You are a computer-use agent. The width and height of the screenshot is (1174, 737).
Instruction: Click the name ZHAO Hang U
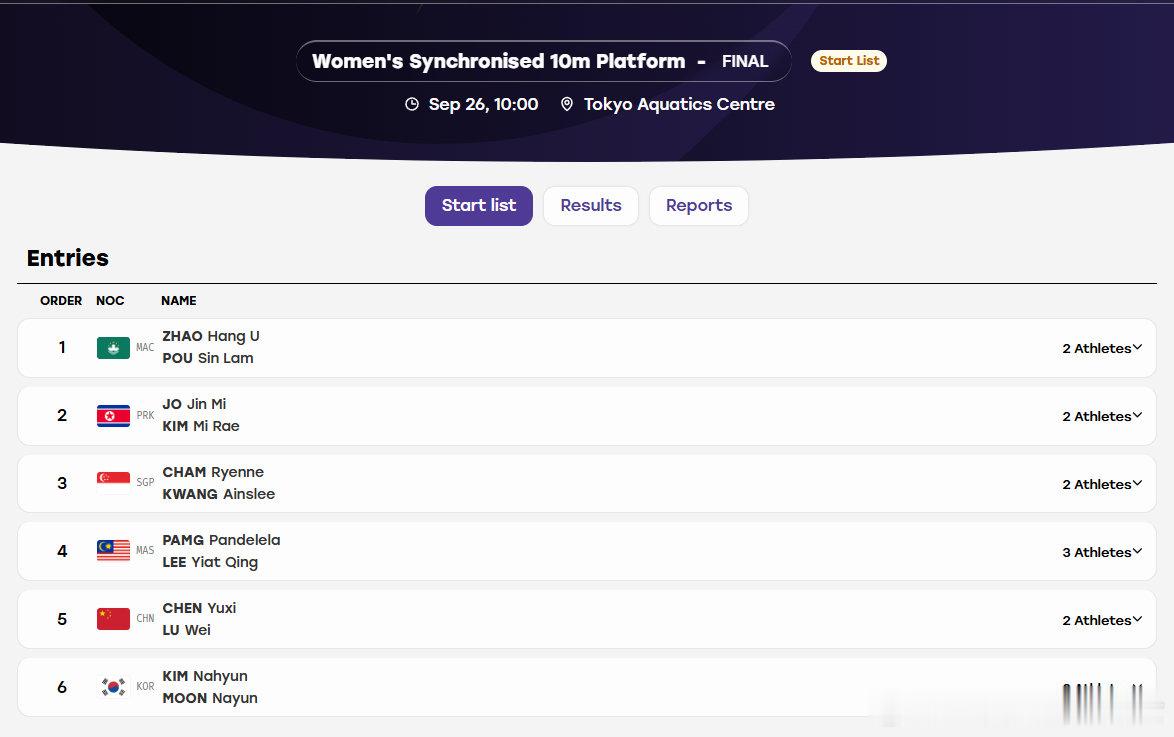(x=211, y=336)
